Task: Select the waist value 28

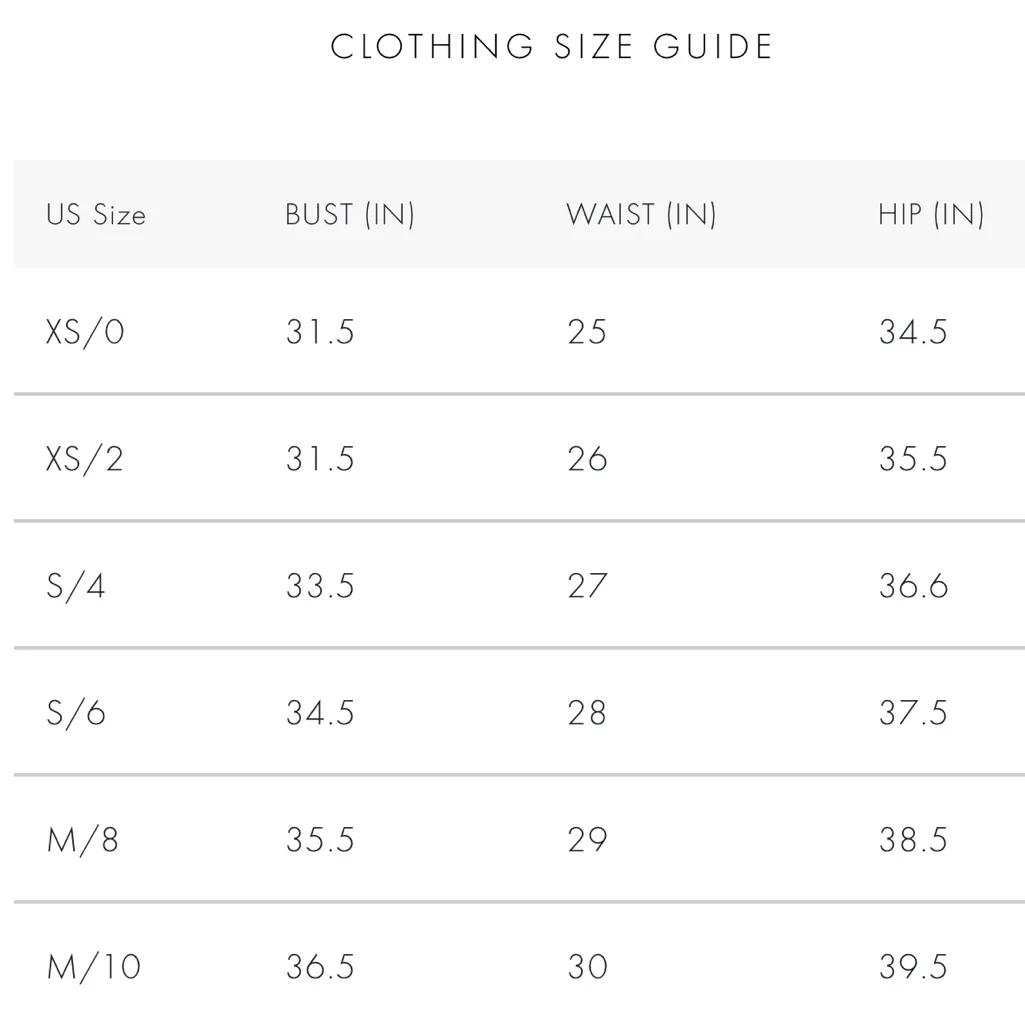Action: 587,713
